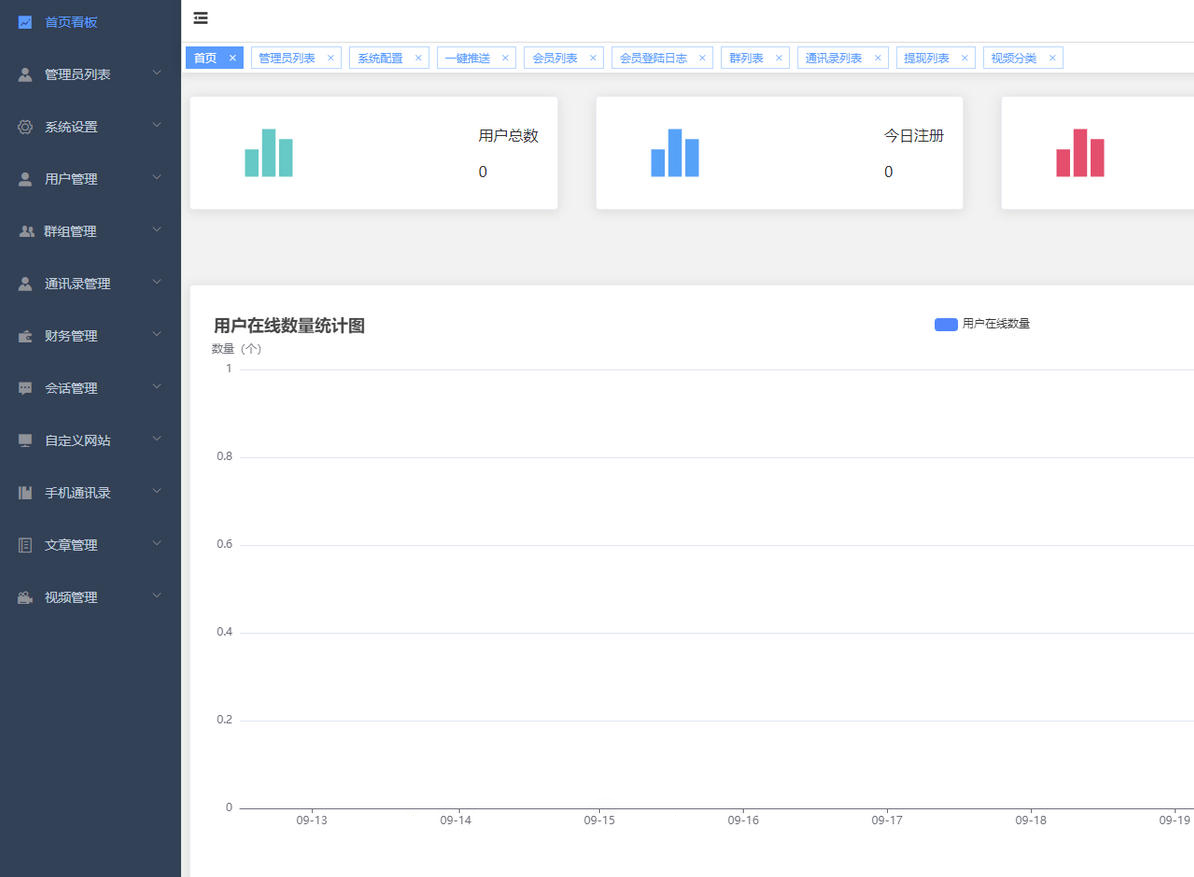Click the 视频管理 camera icon

point(25,597)
